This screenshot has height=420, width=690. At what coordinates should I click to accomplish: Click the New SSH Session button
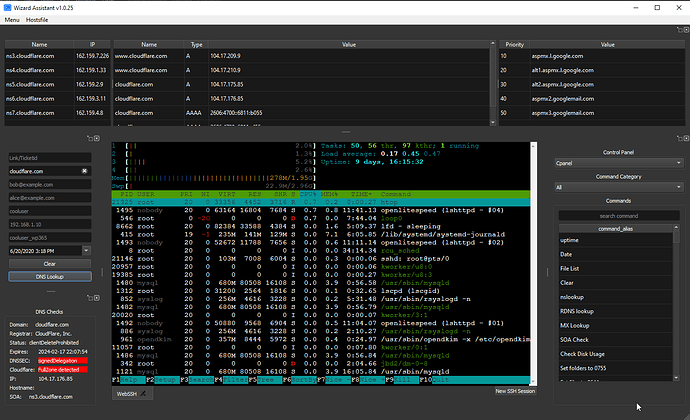coord(515,391)
